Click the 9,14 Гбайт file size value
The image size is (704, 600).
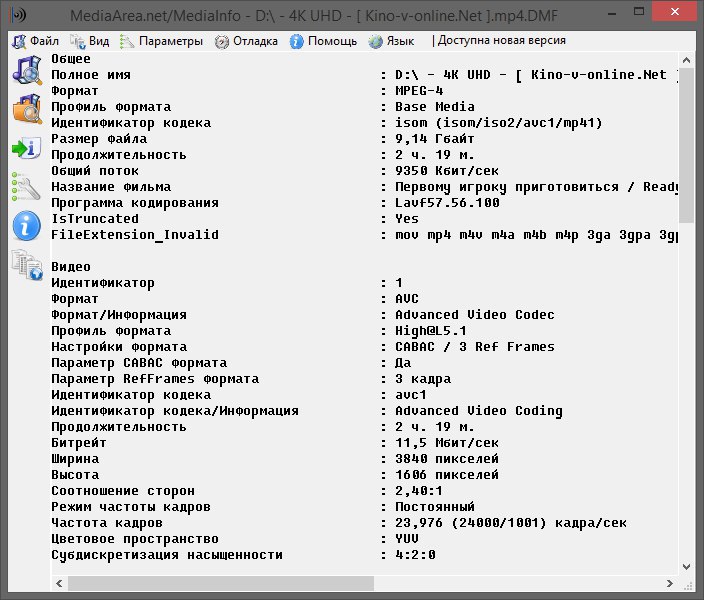(x=435, y=139)
